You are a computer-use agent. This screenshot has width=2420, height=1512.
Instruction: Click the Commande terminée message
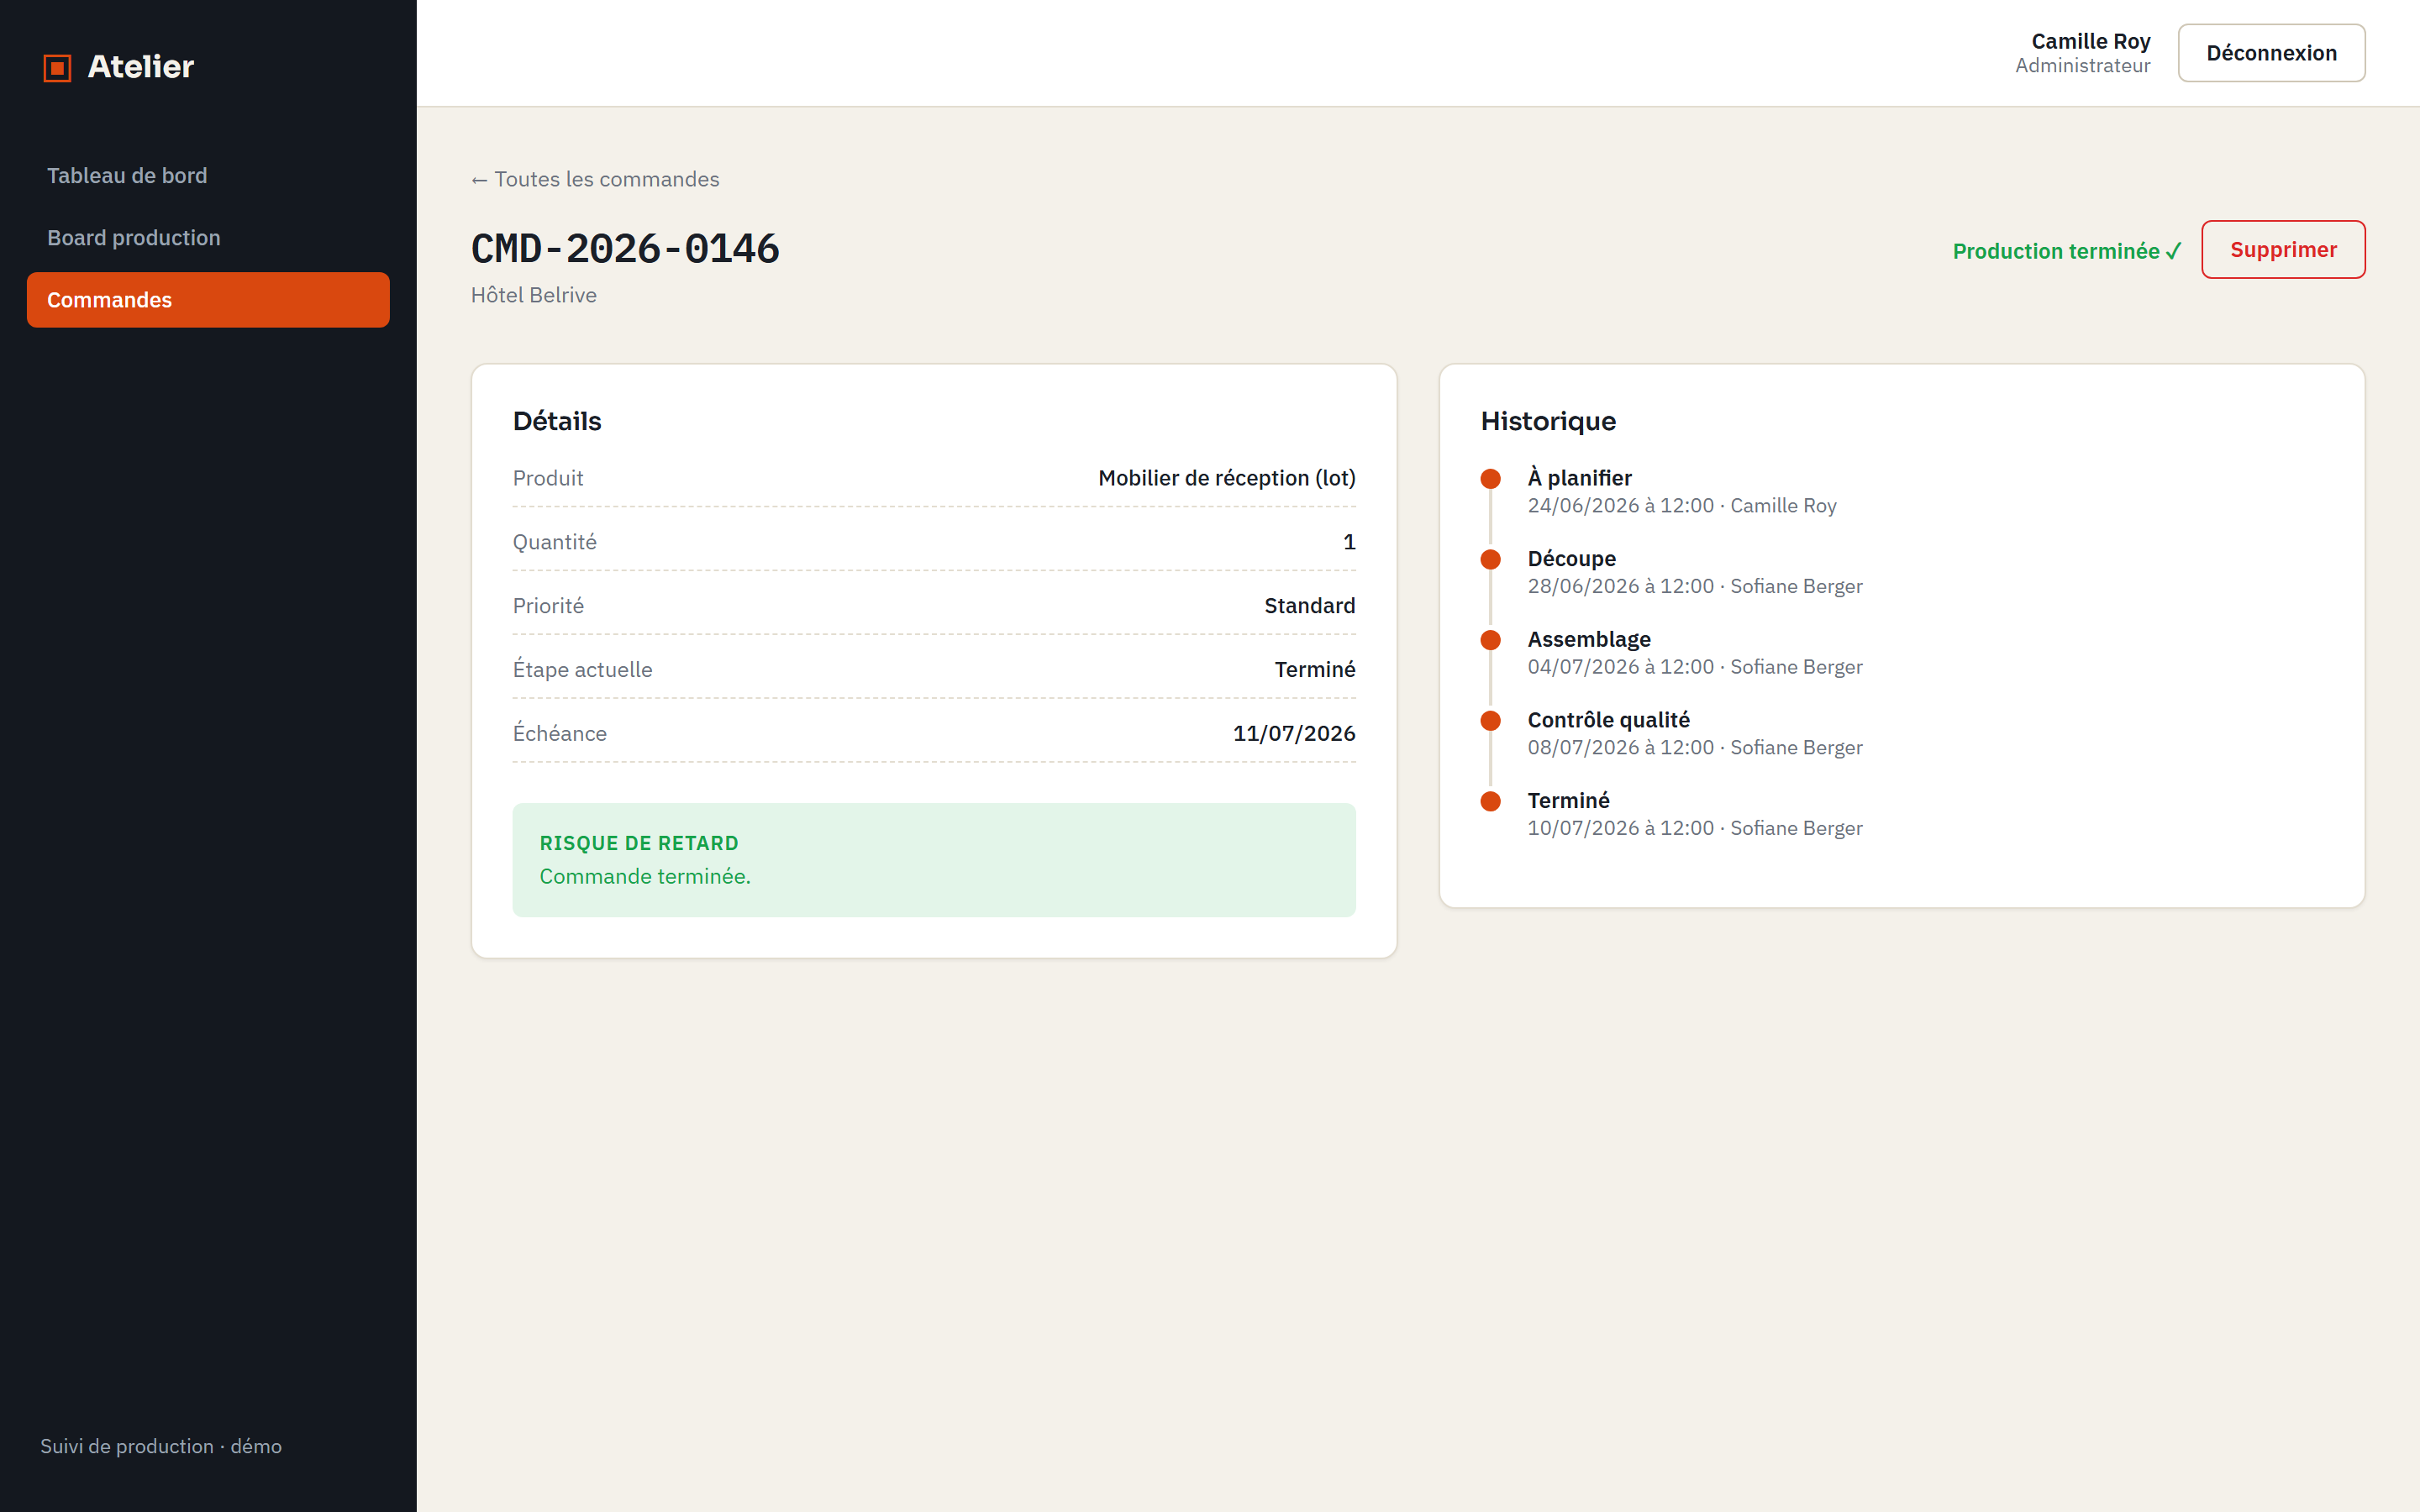645,876
